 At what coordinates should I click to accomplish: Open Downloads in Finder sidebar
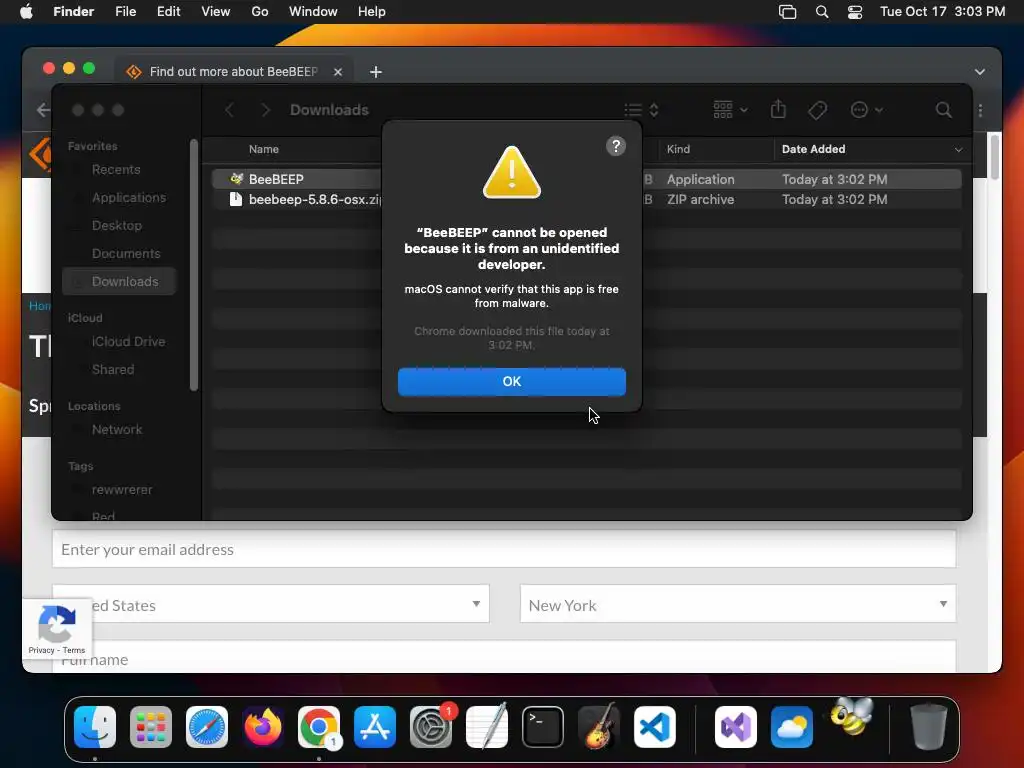[120, 281]
